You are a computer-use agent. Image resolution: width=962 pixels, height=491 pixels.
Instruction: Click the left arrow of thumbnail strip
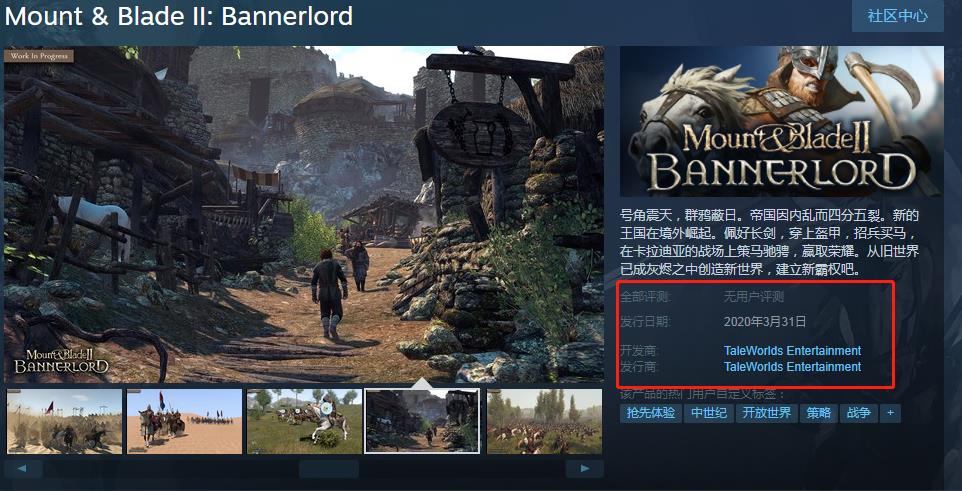point(23,469)
